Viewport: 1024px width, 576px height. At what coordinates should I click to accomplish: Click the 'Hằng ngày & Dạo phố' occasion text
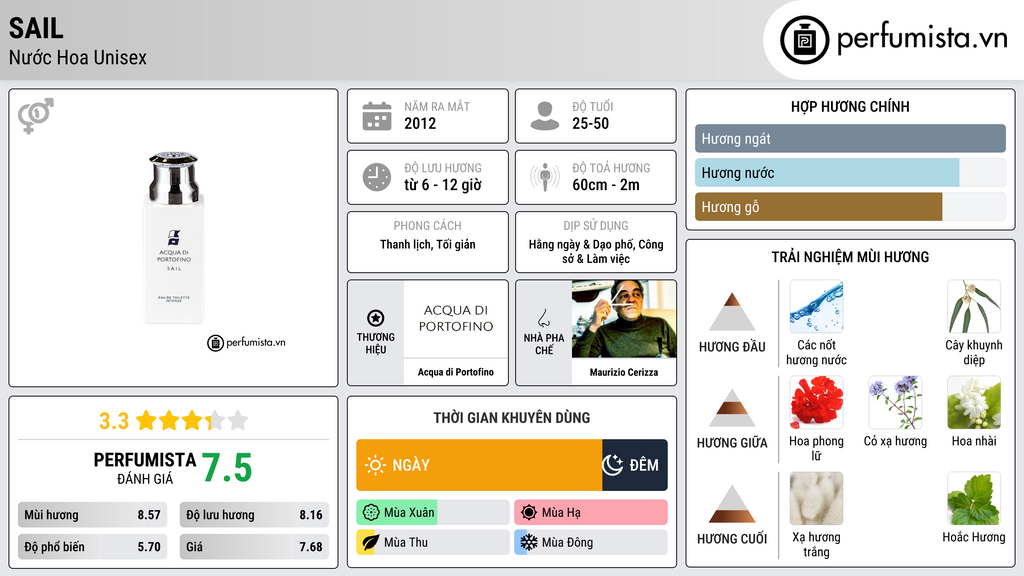596,251
